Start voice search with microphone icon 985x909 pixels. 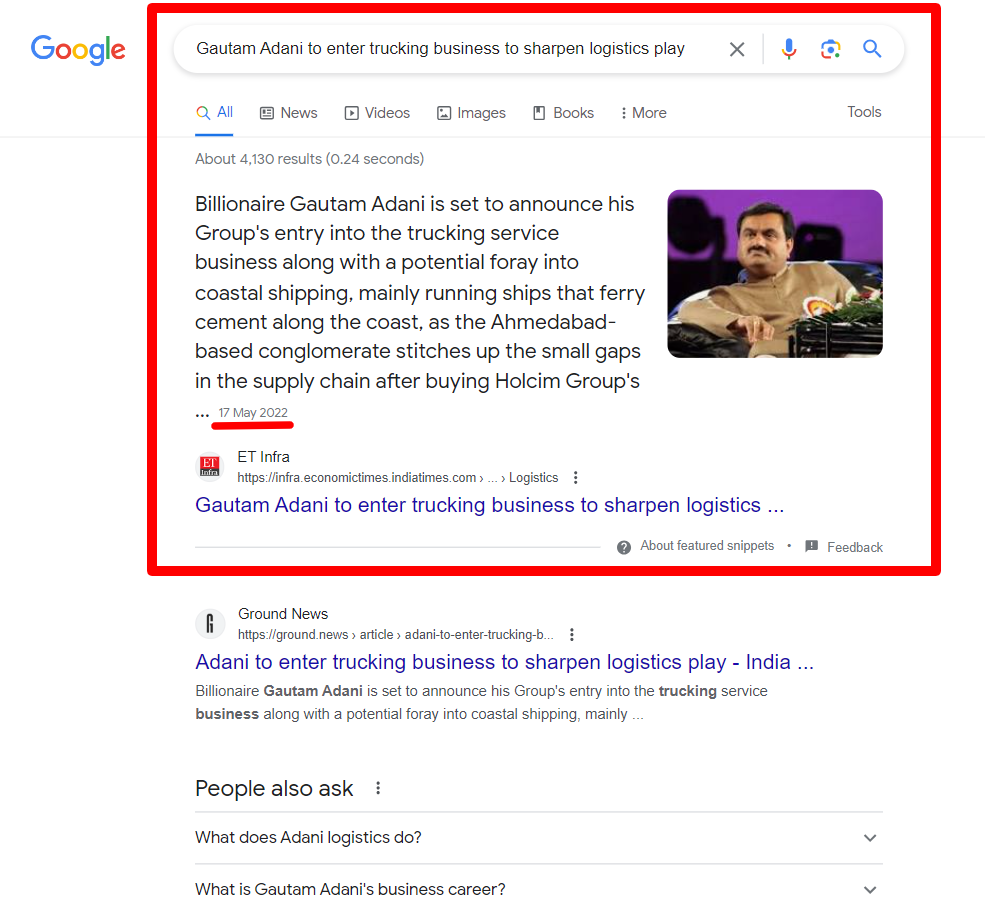tap(789, 49)
